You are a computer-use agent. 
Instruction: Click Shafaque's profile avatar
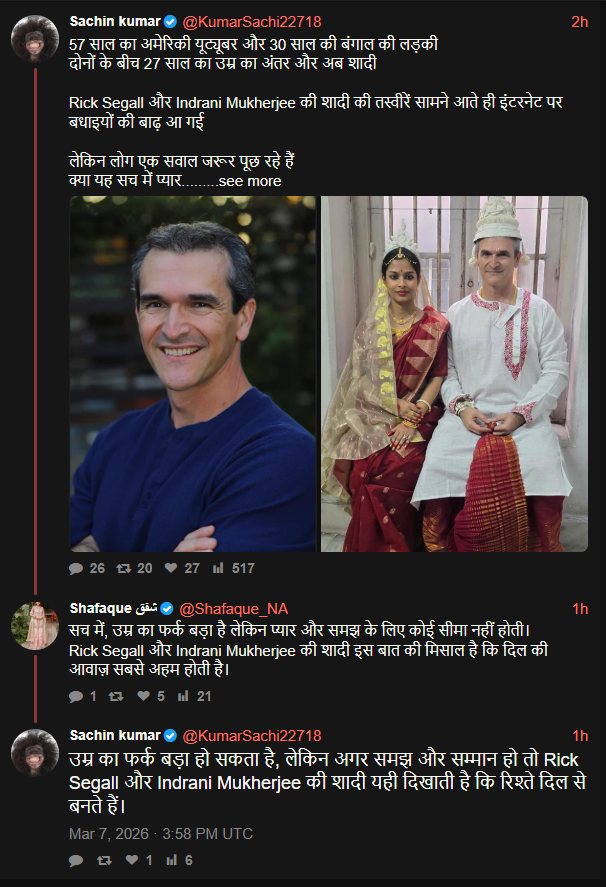click(x=34, y=625)
